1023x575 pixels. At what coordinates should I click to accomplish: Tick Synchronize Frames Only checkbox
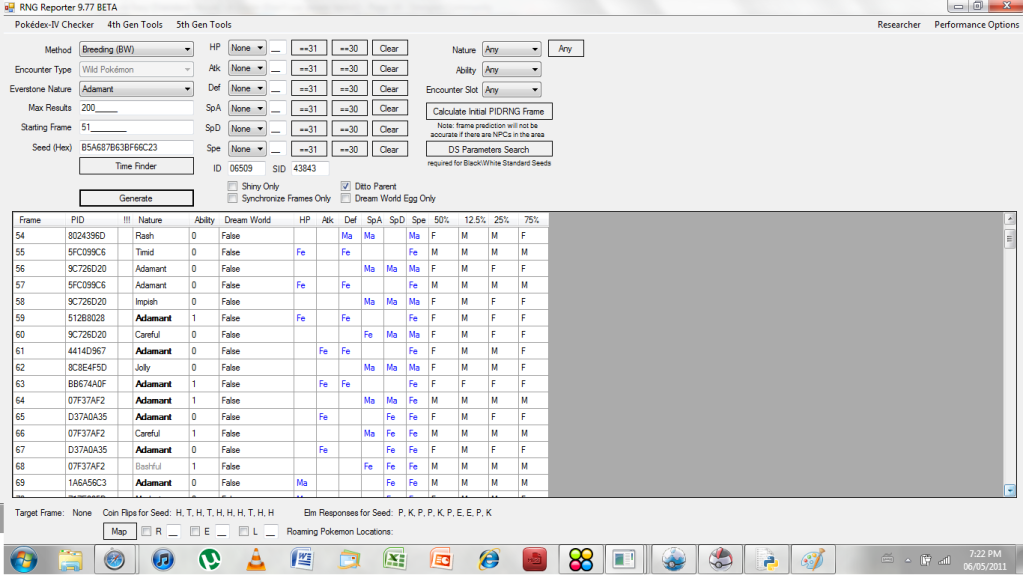click(x=233, y=198)
